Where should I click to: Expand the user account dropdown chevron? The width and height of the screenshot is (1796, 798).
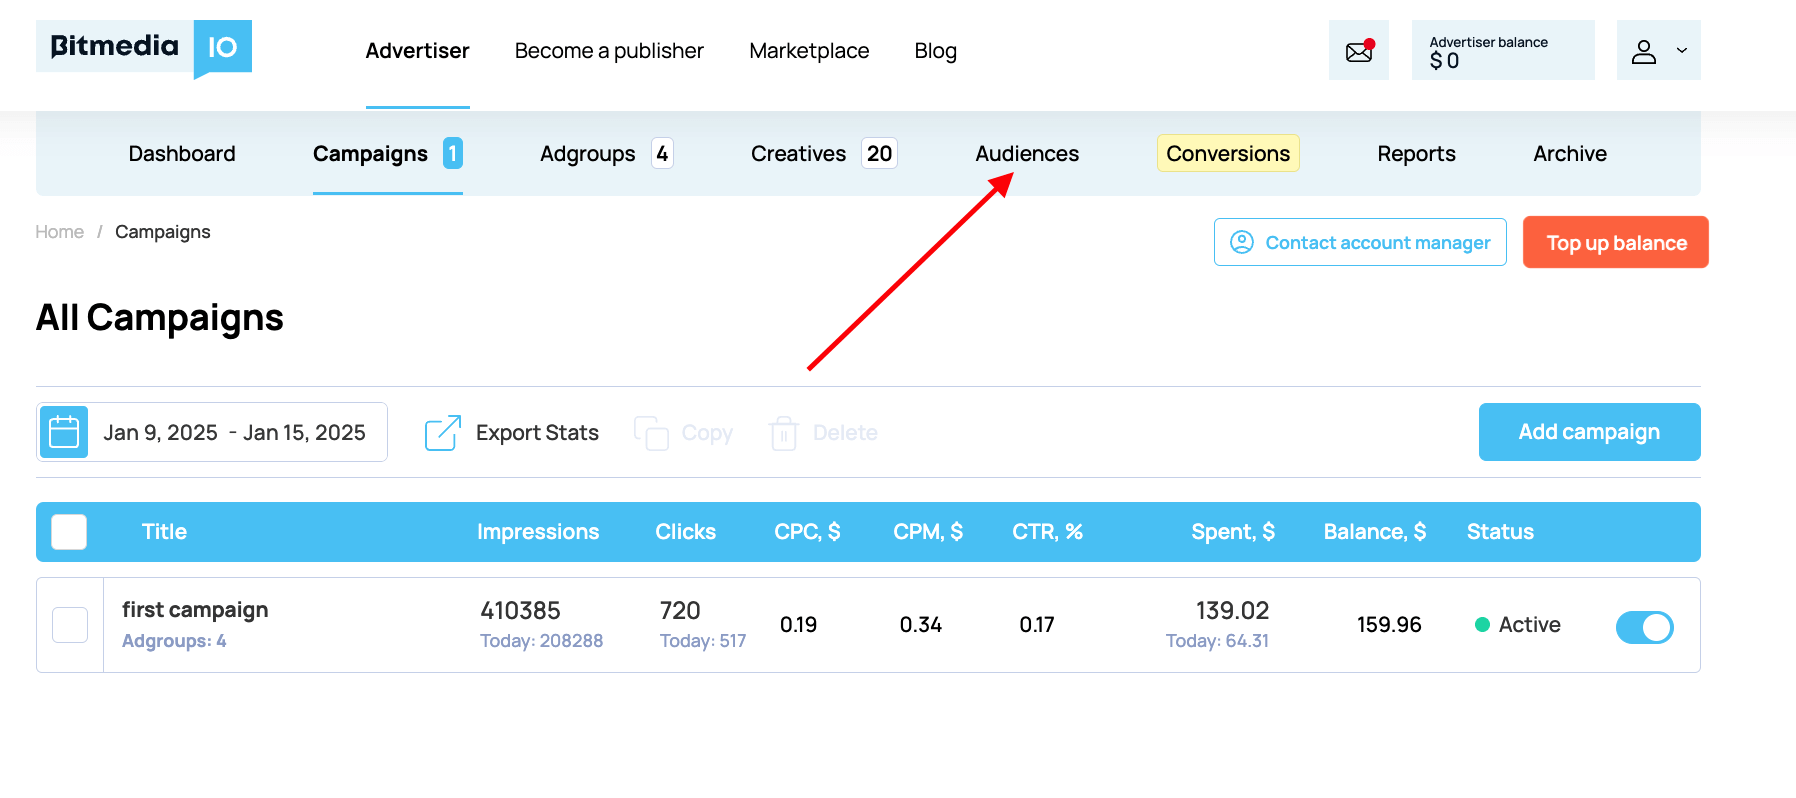pyautogui.click(x=1682, y=51)
